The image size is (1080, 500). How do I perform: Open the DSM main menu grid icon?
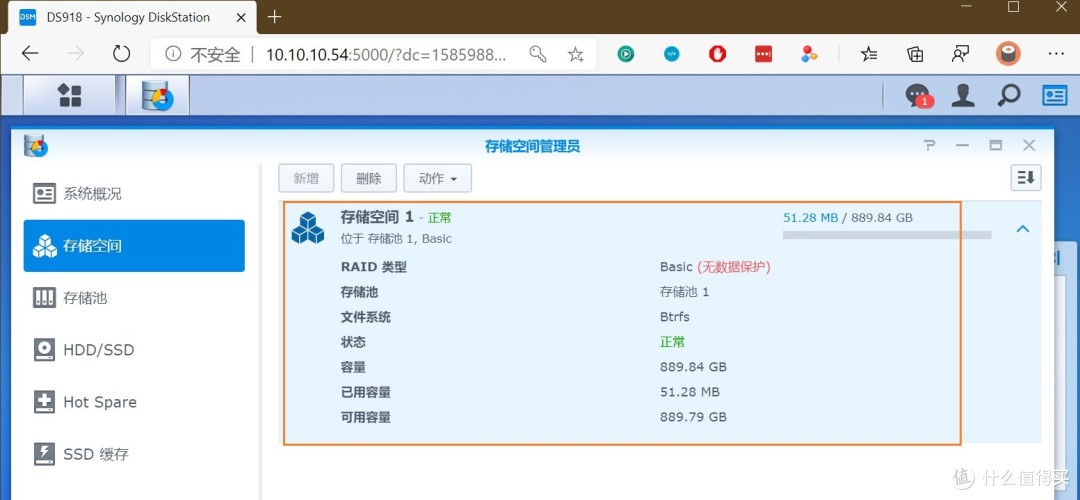click(70, 95)
